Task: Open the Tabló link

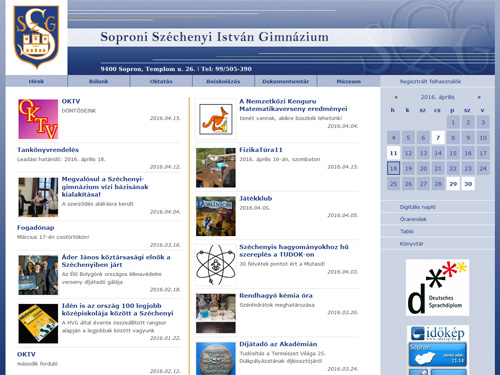Action: pos(407,231)
